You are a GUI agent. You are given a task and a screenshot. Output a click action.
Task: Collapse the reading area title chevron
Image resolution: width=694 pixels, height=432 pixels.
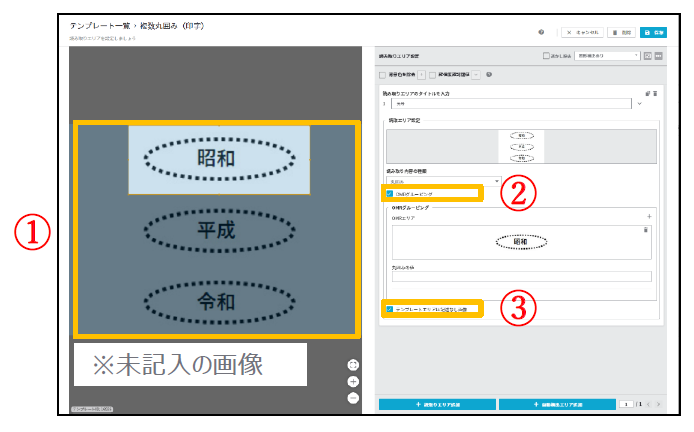point(639,103)
